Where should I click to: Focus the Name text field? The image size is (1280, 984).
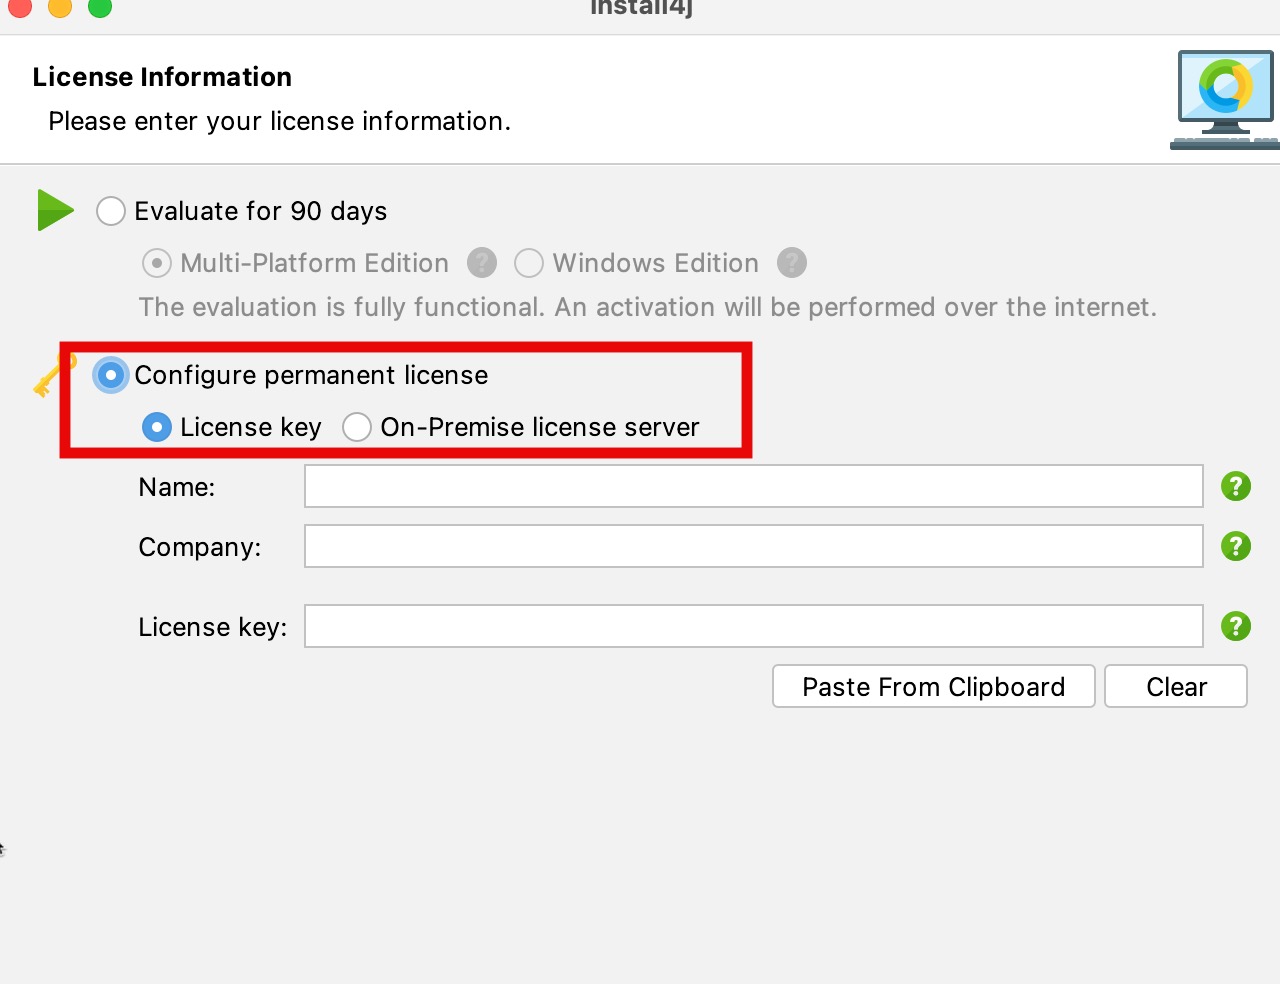click(753, 486)
